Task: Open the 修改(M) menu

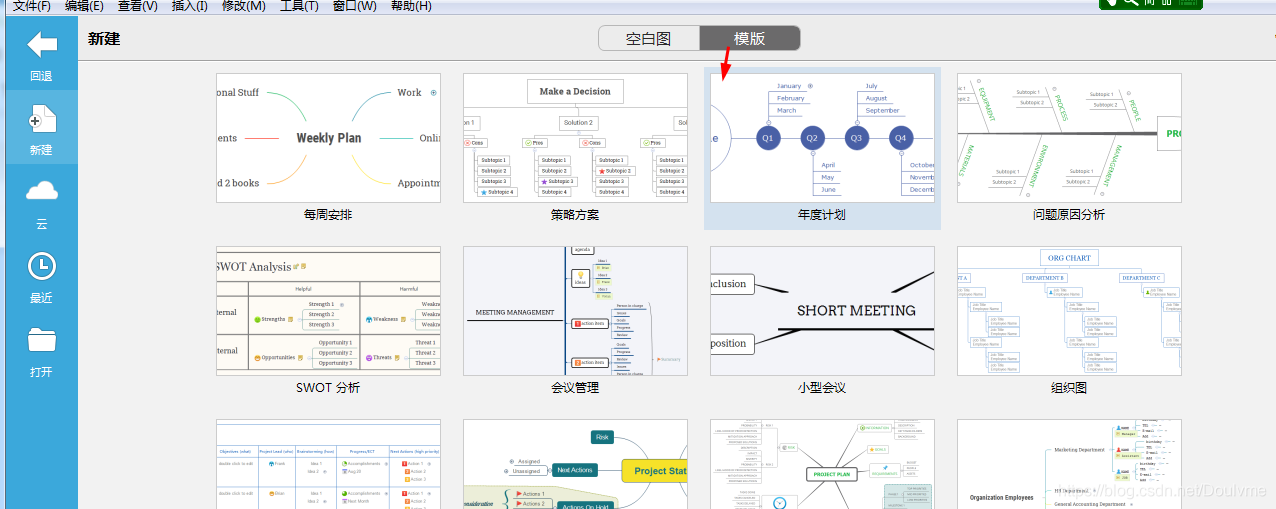Action: pyautogui.click(x=243, y=6)
